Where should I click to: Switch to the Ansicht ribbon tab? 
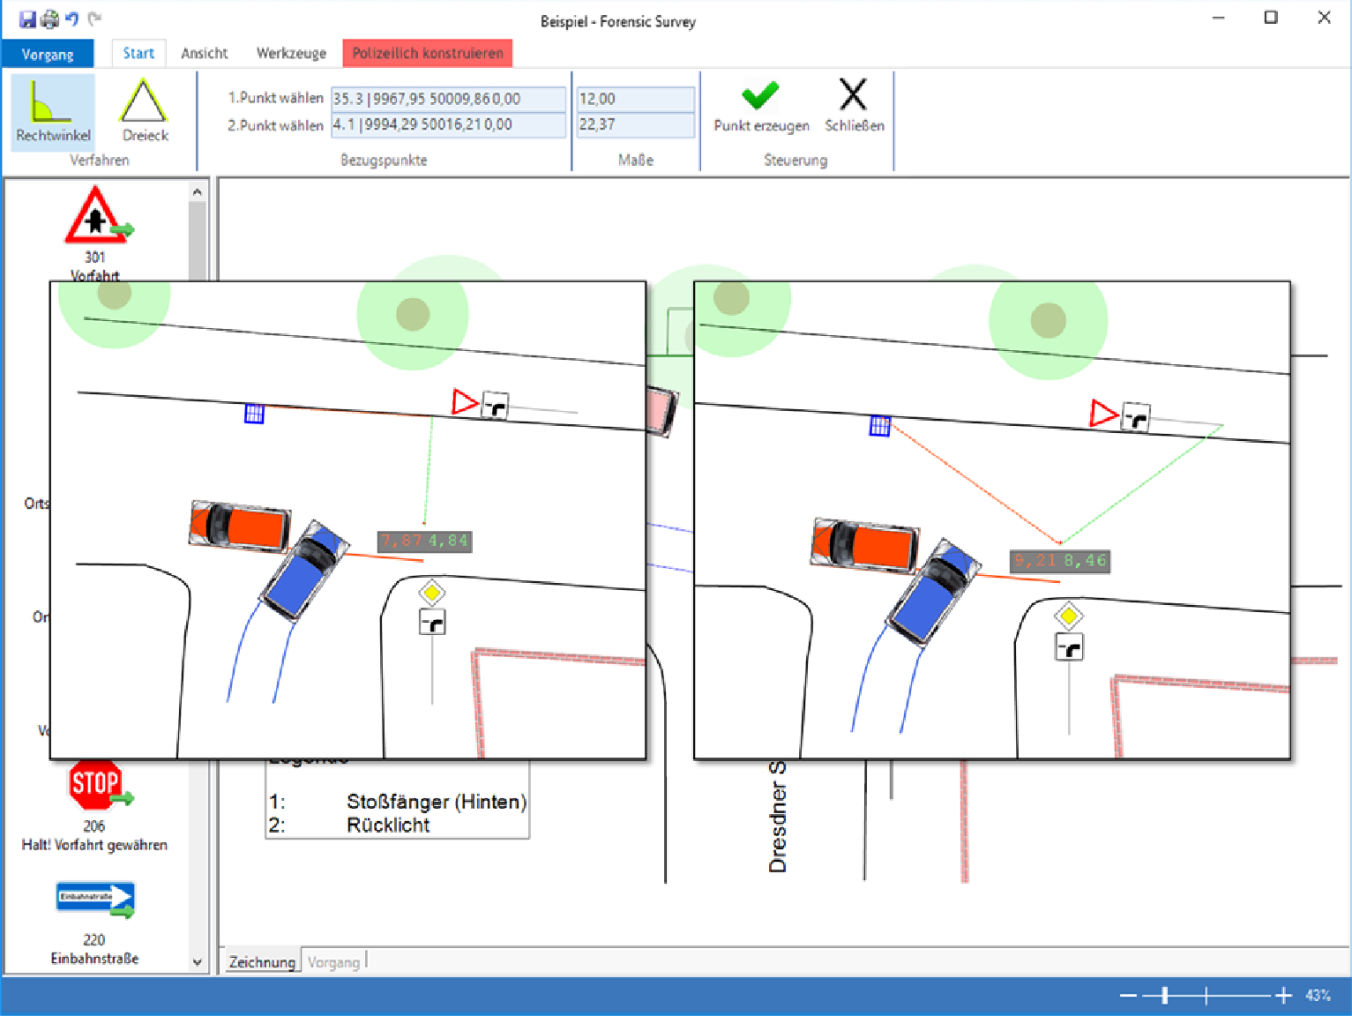point(204,53)
